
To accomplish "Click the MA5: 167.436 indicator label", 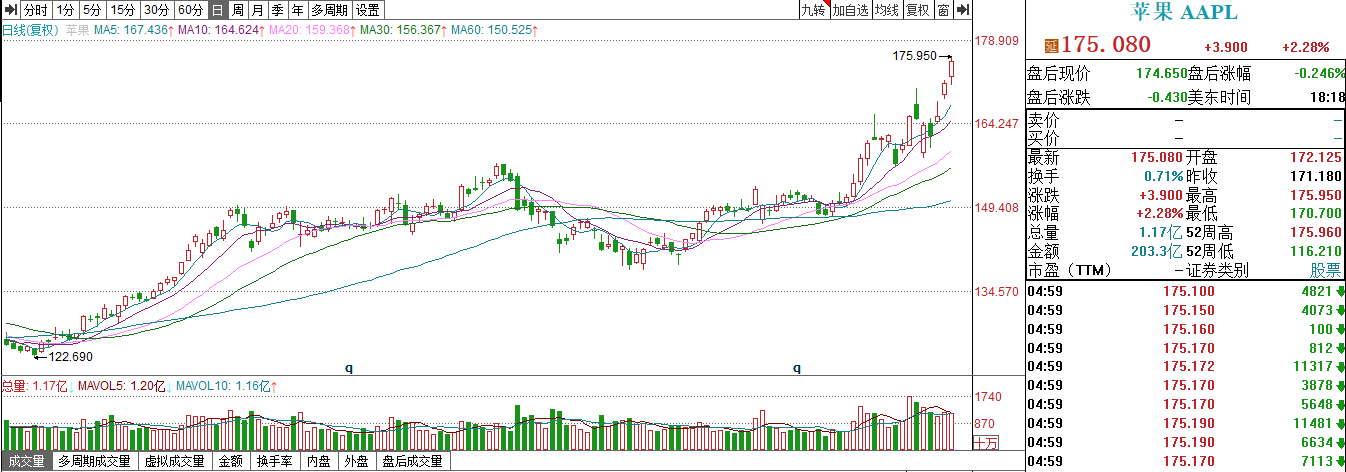I will click(x=134, y=31).
